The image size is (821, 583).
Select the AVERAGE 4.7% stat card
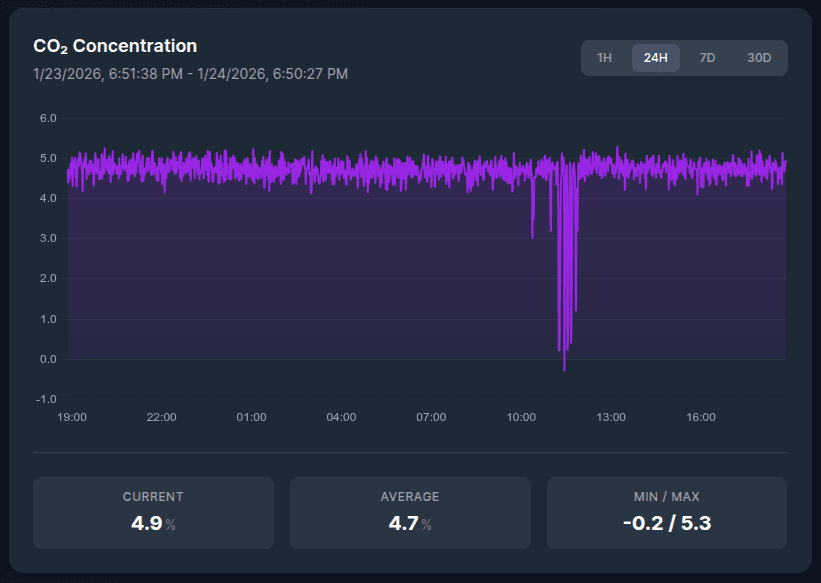410,510
